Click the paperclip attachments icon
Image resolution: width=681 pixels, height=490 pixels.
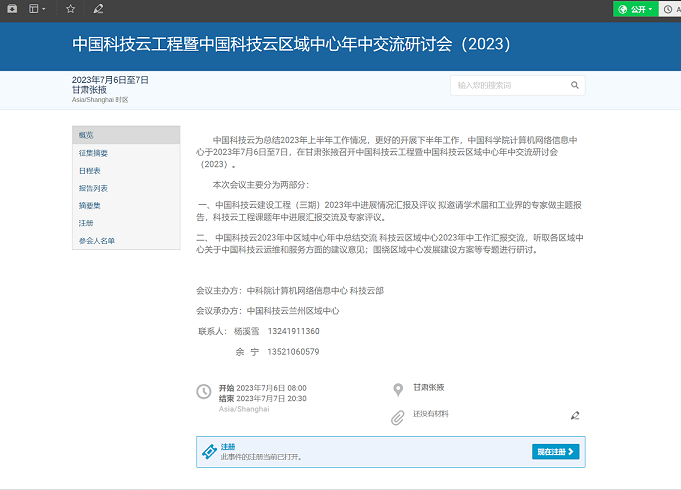pos(397,416)
